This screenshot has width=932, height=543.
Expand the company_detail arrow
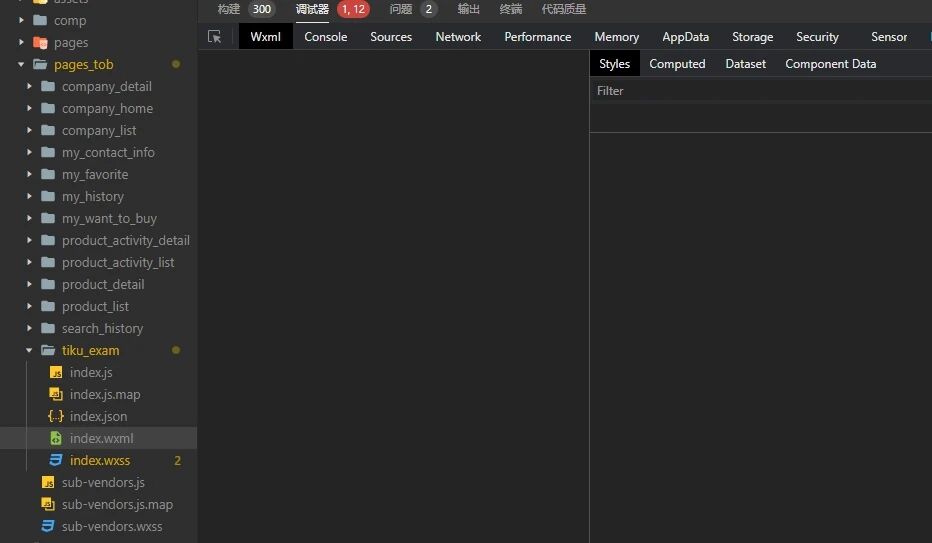point(29,86)
